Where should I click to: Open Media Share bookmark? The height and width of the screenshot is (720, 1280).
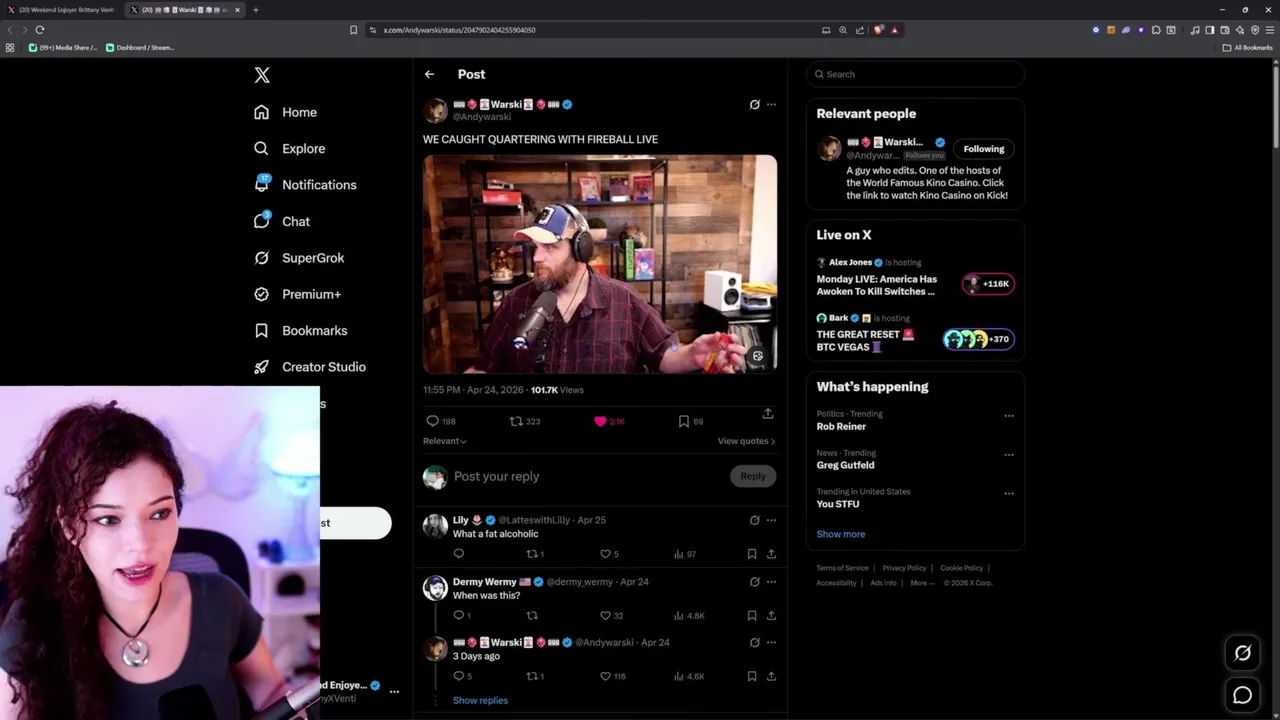point(64,47)
